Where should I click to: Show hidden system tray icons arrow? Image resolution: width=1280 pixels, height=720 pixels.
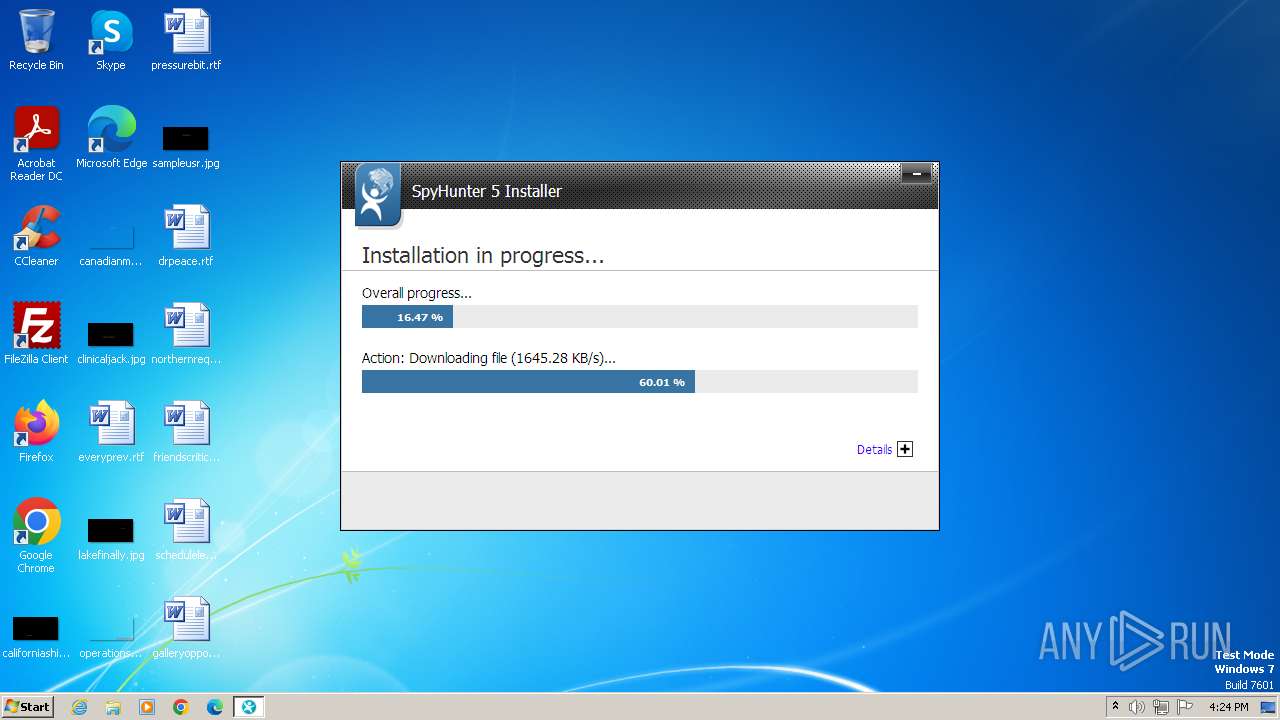(1115, 707)
